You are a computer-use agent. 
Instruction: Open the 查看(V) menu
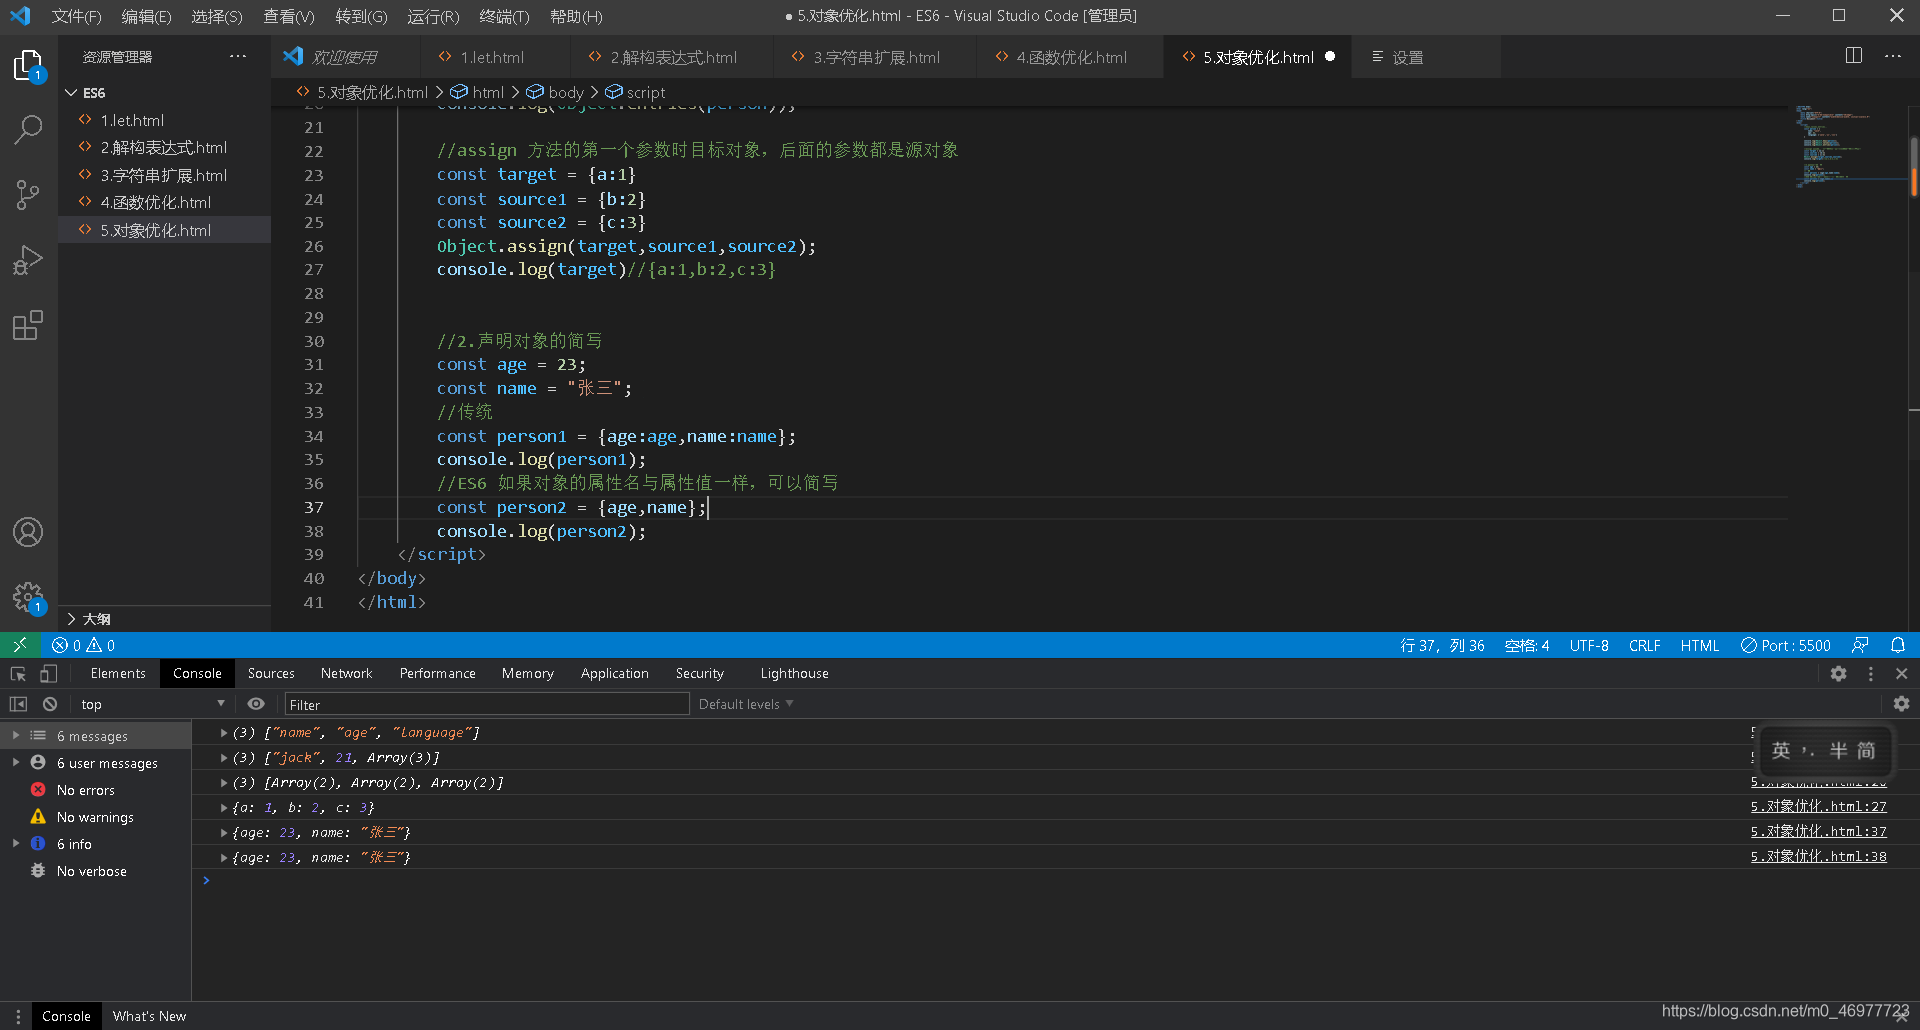289,16
